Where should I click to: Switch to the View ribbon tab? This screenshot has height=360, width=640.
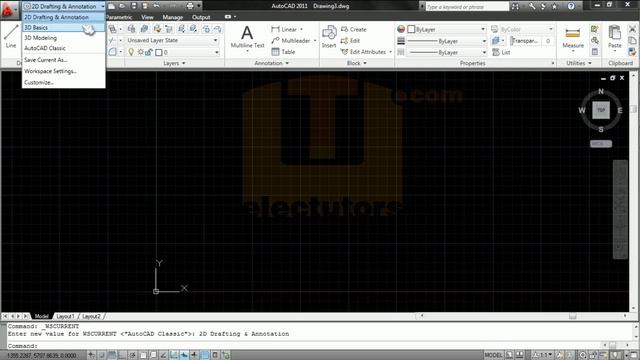point(147,17)
